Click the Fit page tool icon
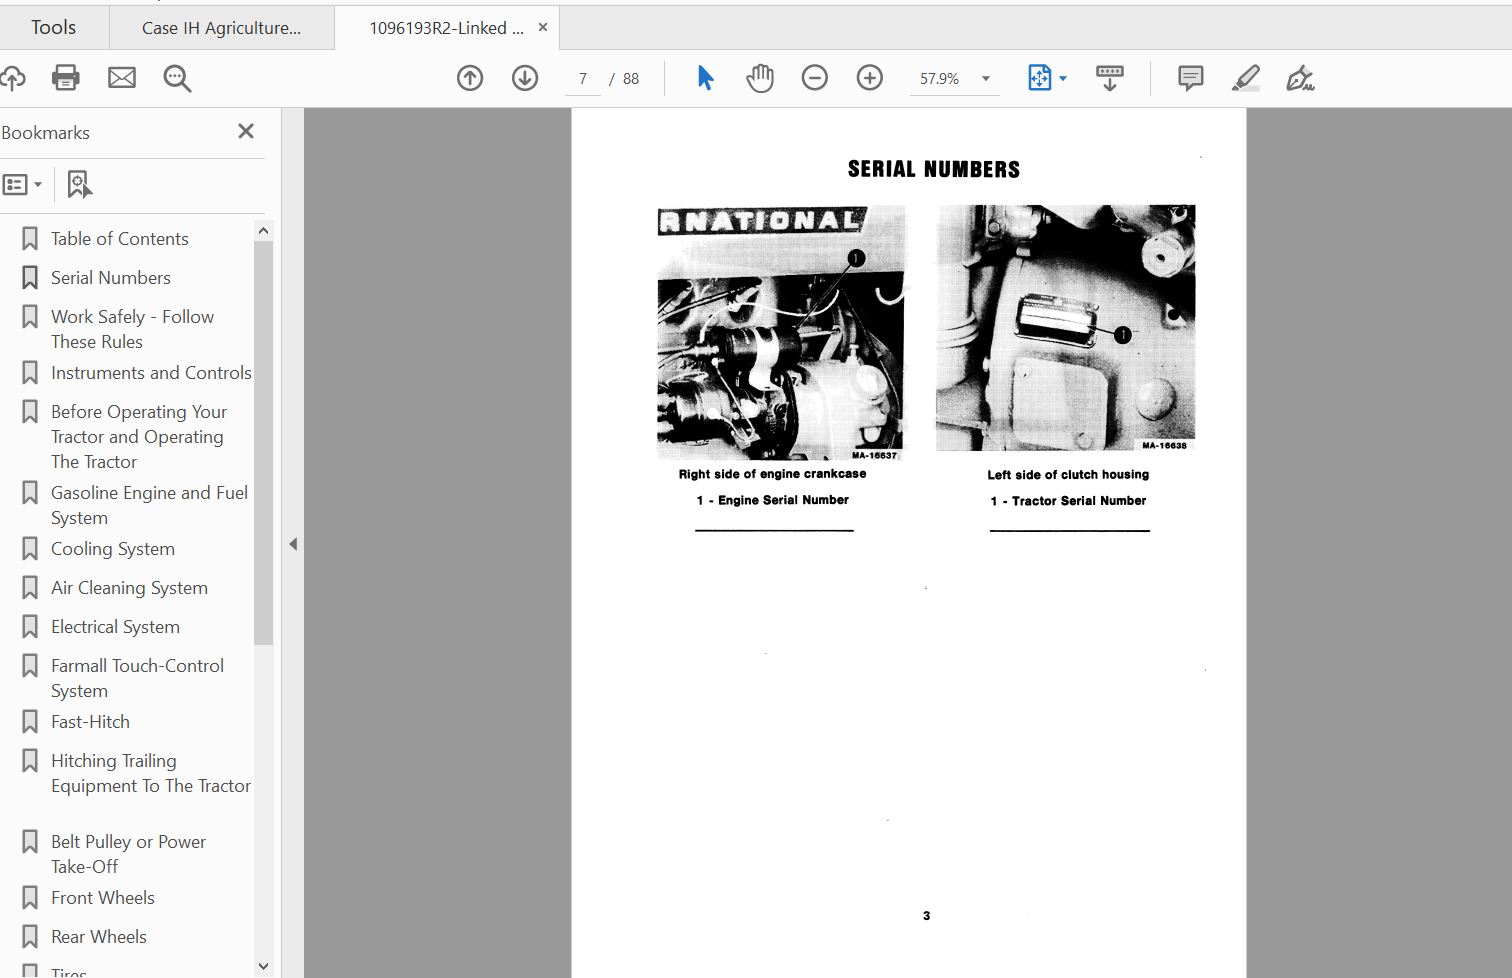The width and height of the screenshot is (1512, 978). [x=1040, y=78]
